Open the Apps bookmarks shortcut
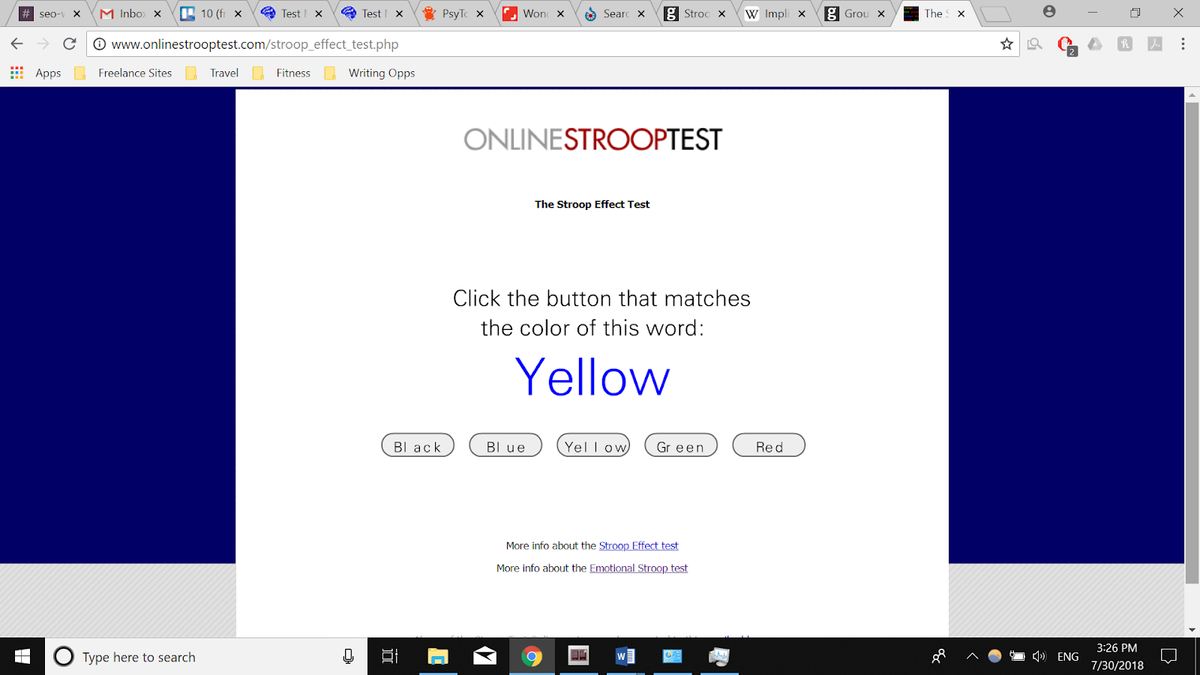 pyautogui.click(x=35, y=73)
